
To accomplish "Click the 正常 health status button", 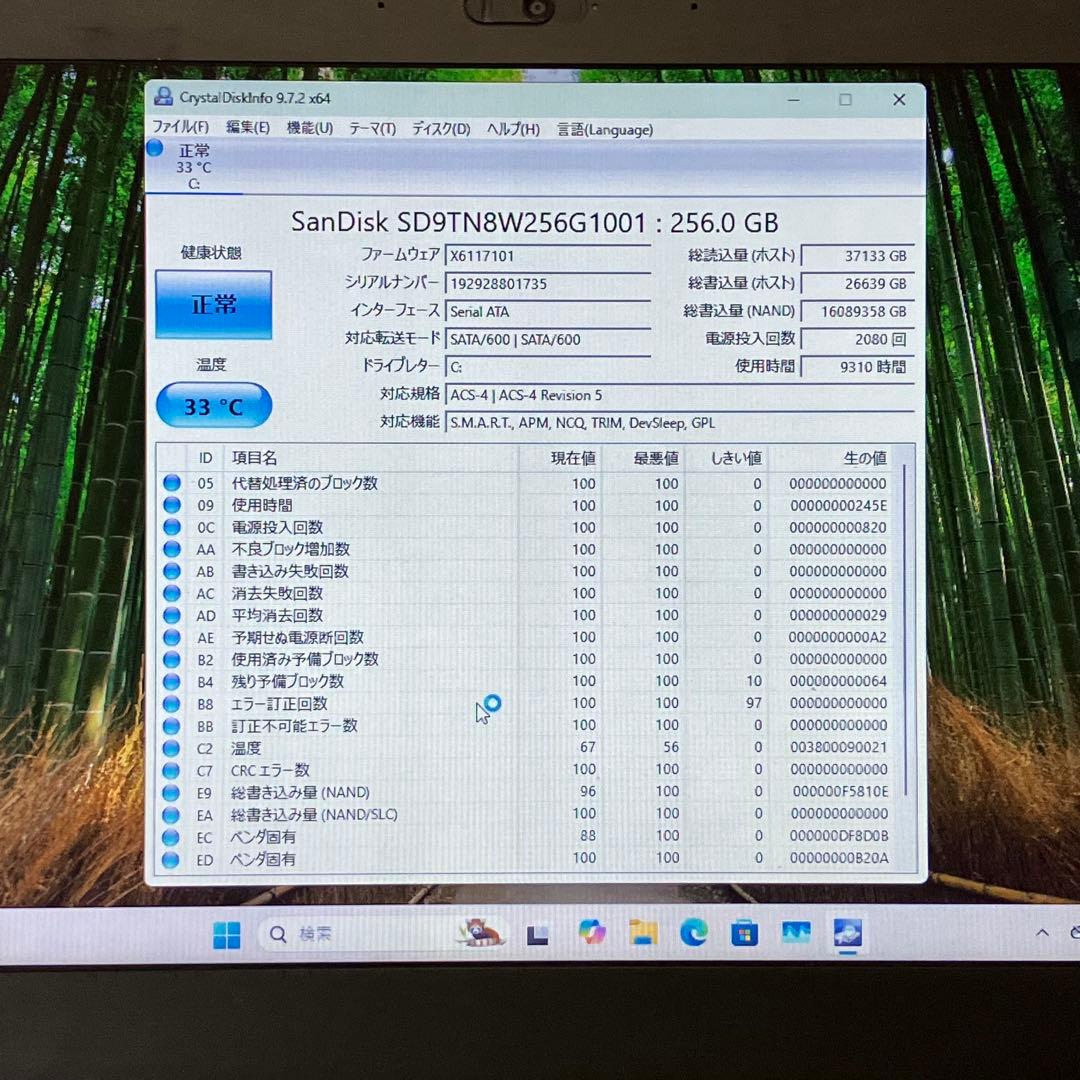I will click(213, 305).
